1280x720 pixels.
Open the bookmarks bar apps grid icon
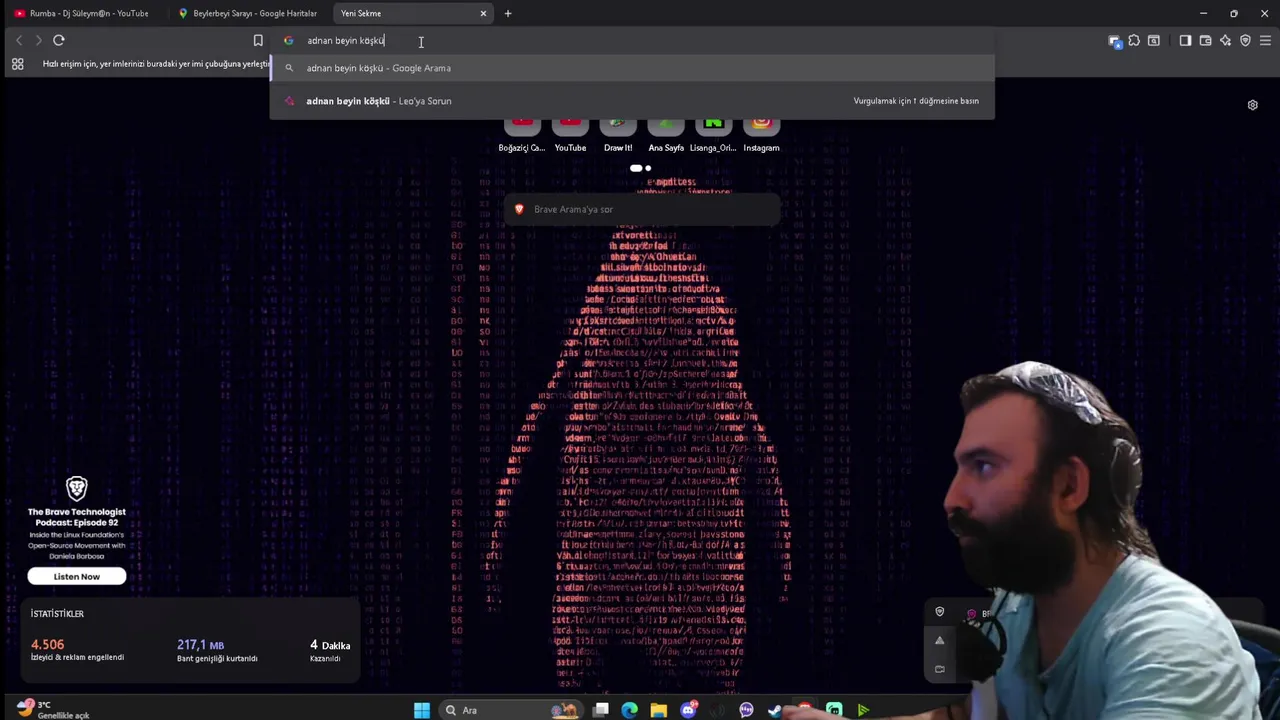click(17, 64)
